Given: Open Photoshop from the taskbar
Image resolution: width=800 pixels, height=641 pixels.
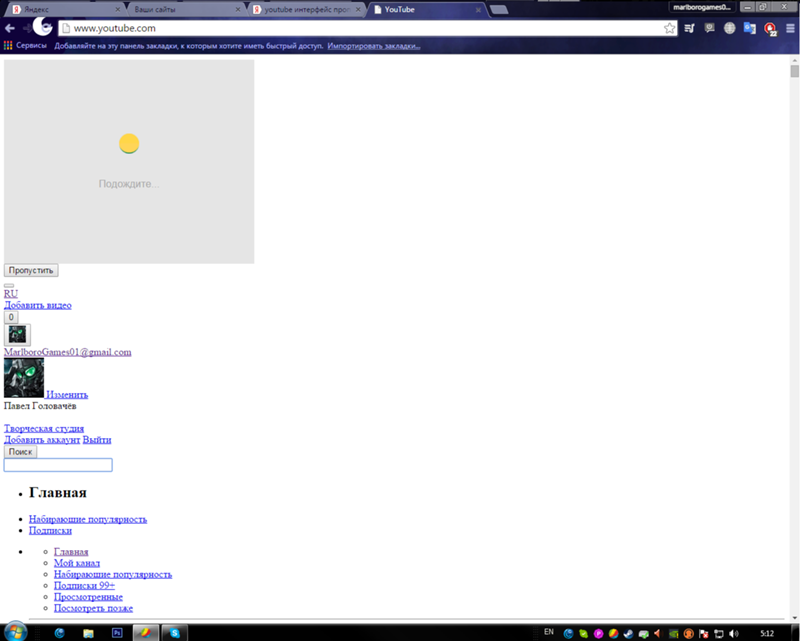Looking at the screenshot, I should coord(117,633).
